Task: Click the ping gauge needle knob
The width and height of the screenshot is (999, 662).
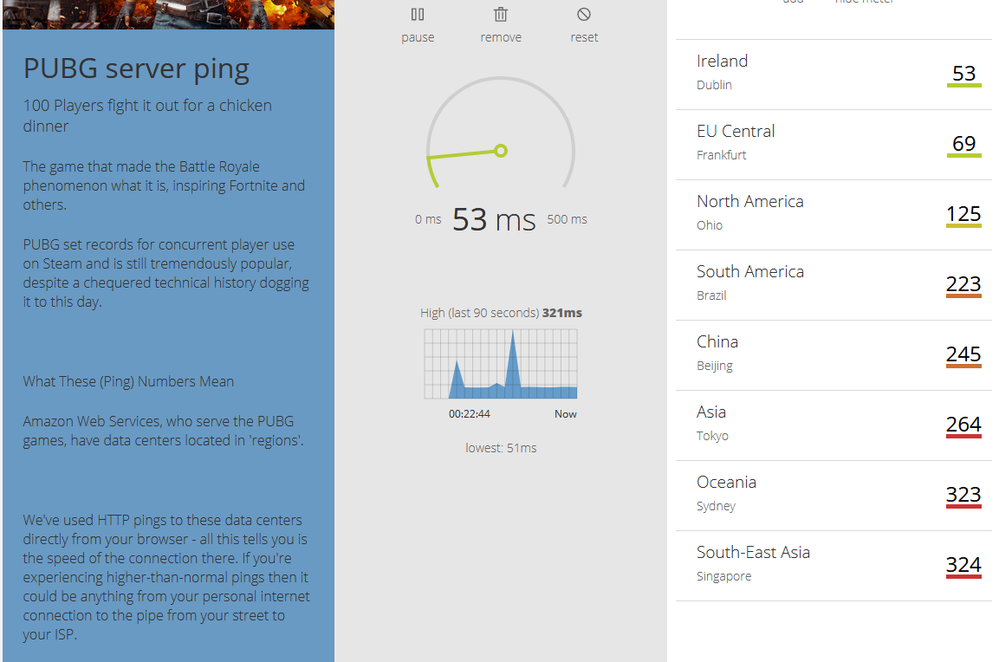Action: (501, 151)
